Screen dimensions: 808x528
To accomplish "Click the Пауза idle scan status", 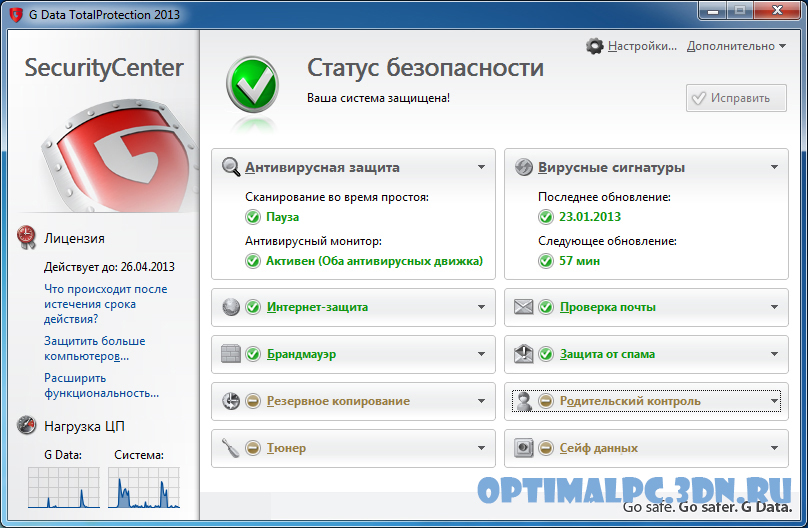I will click(x=282, y=217).
